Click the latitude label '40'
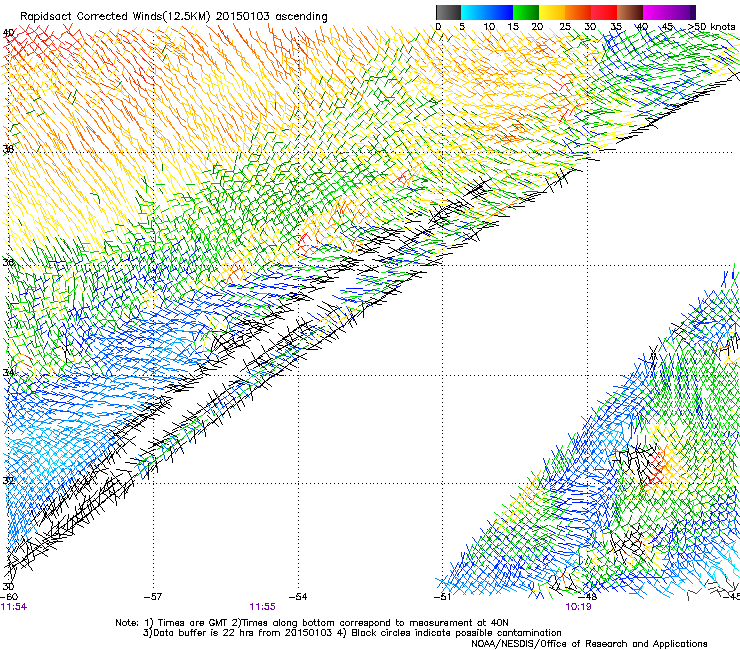Viewport: 740px width, 650px height. (8, 33)
